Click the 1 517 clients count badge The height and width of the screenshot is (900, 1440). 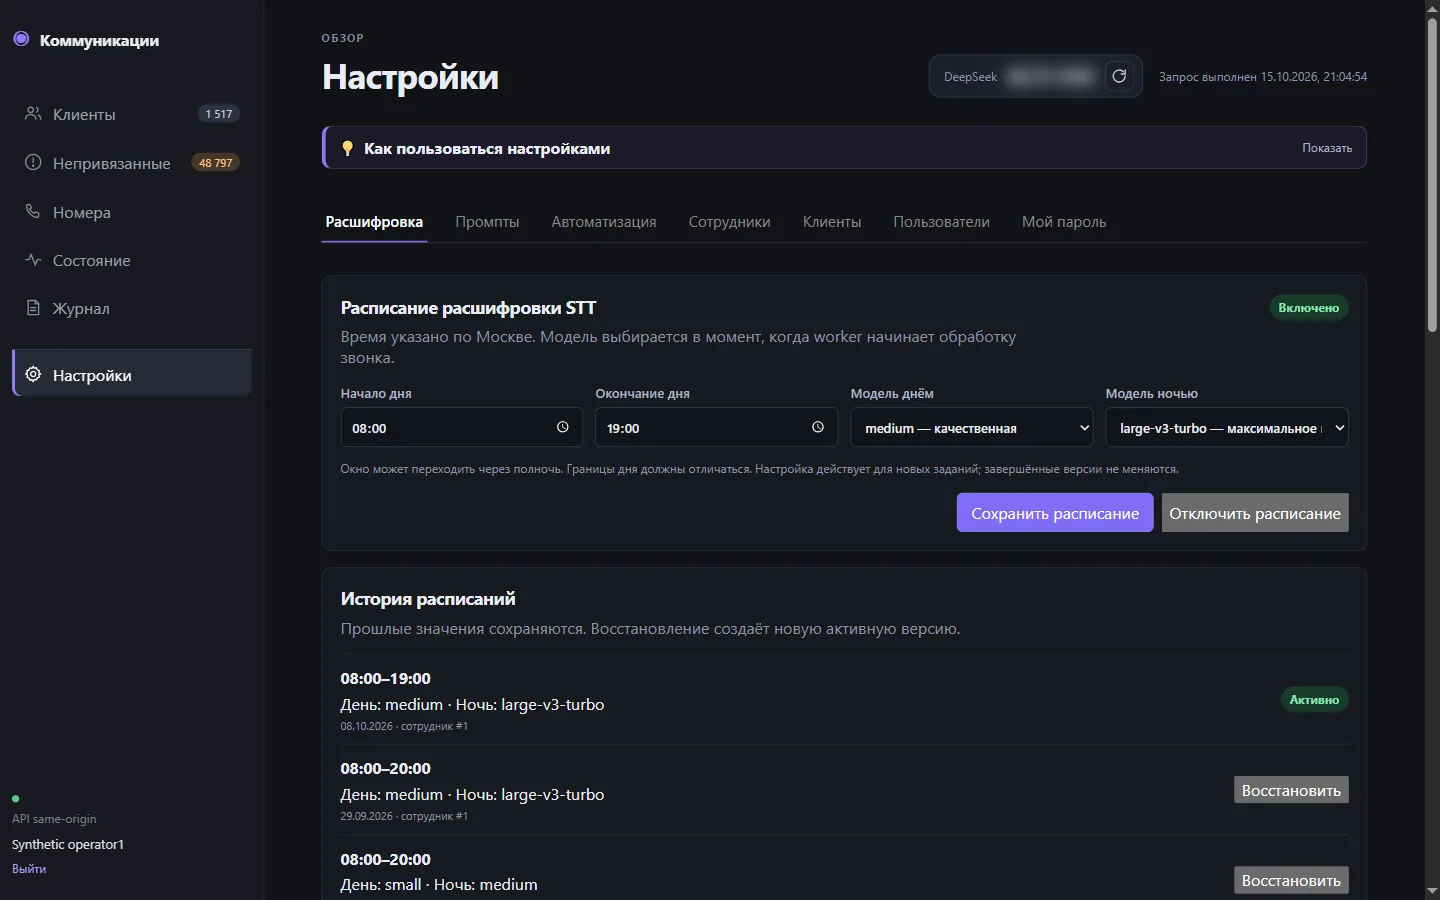[x=218, y=114]
